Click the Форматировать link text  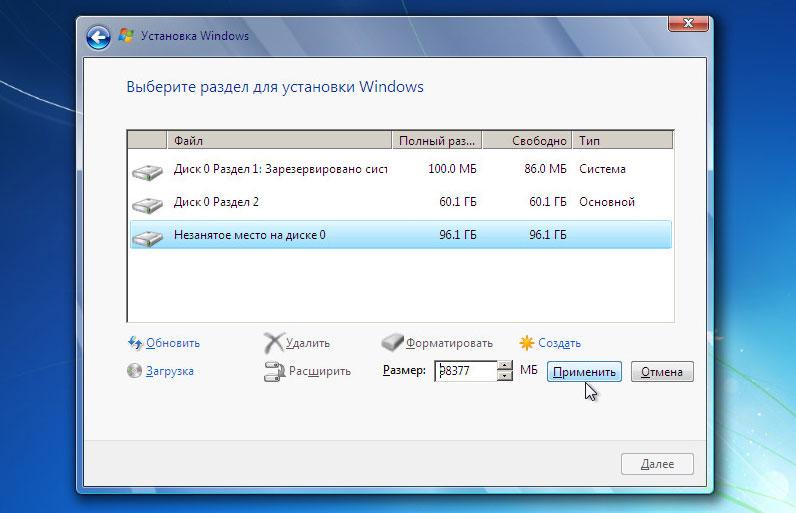click(449, 343)
